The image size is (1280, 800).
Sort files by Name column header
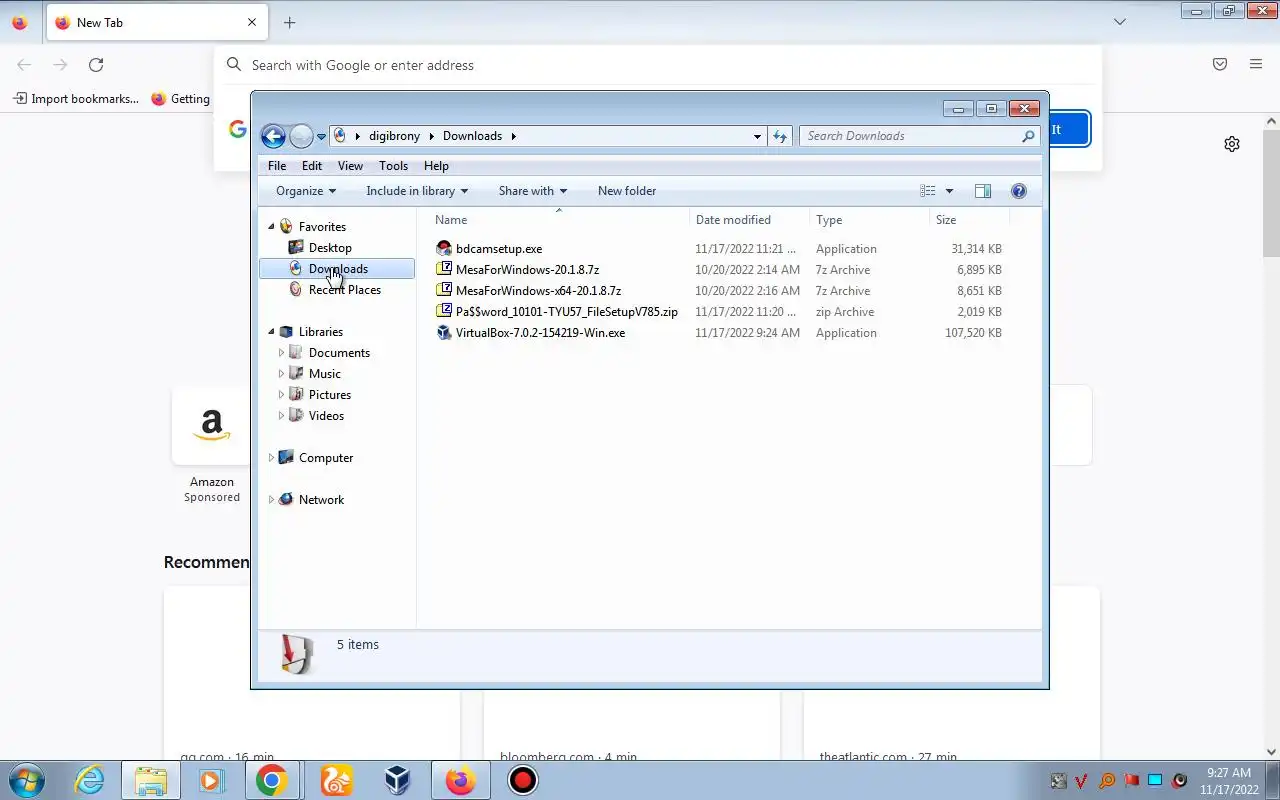point(451,220)
